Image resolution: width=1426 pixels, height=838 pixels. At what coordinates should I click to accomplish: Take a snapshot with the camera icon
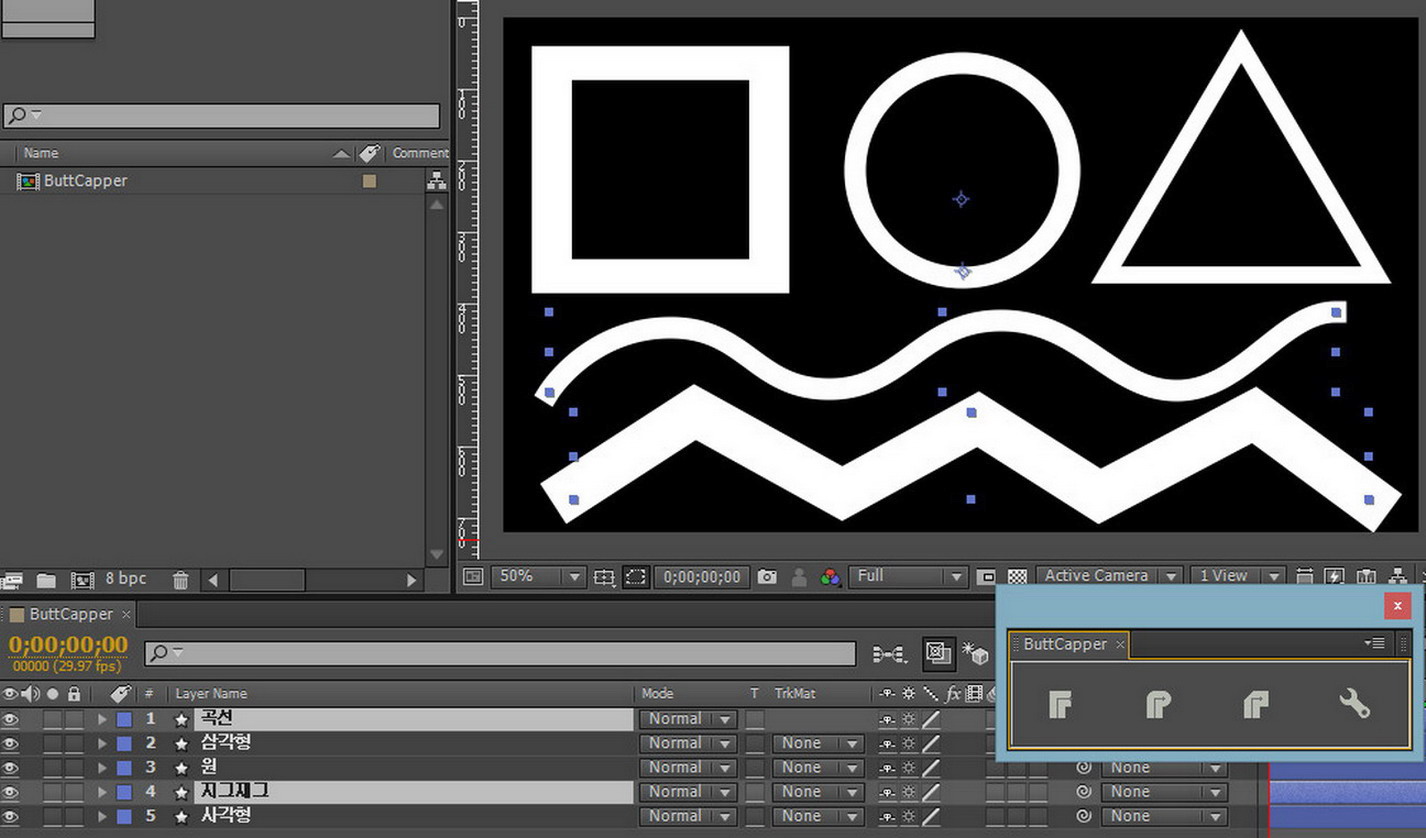[x=767, y=576]
